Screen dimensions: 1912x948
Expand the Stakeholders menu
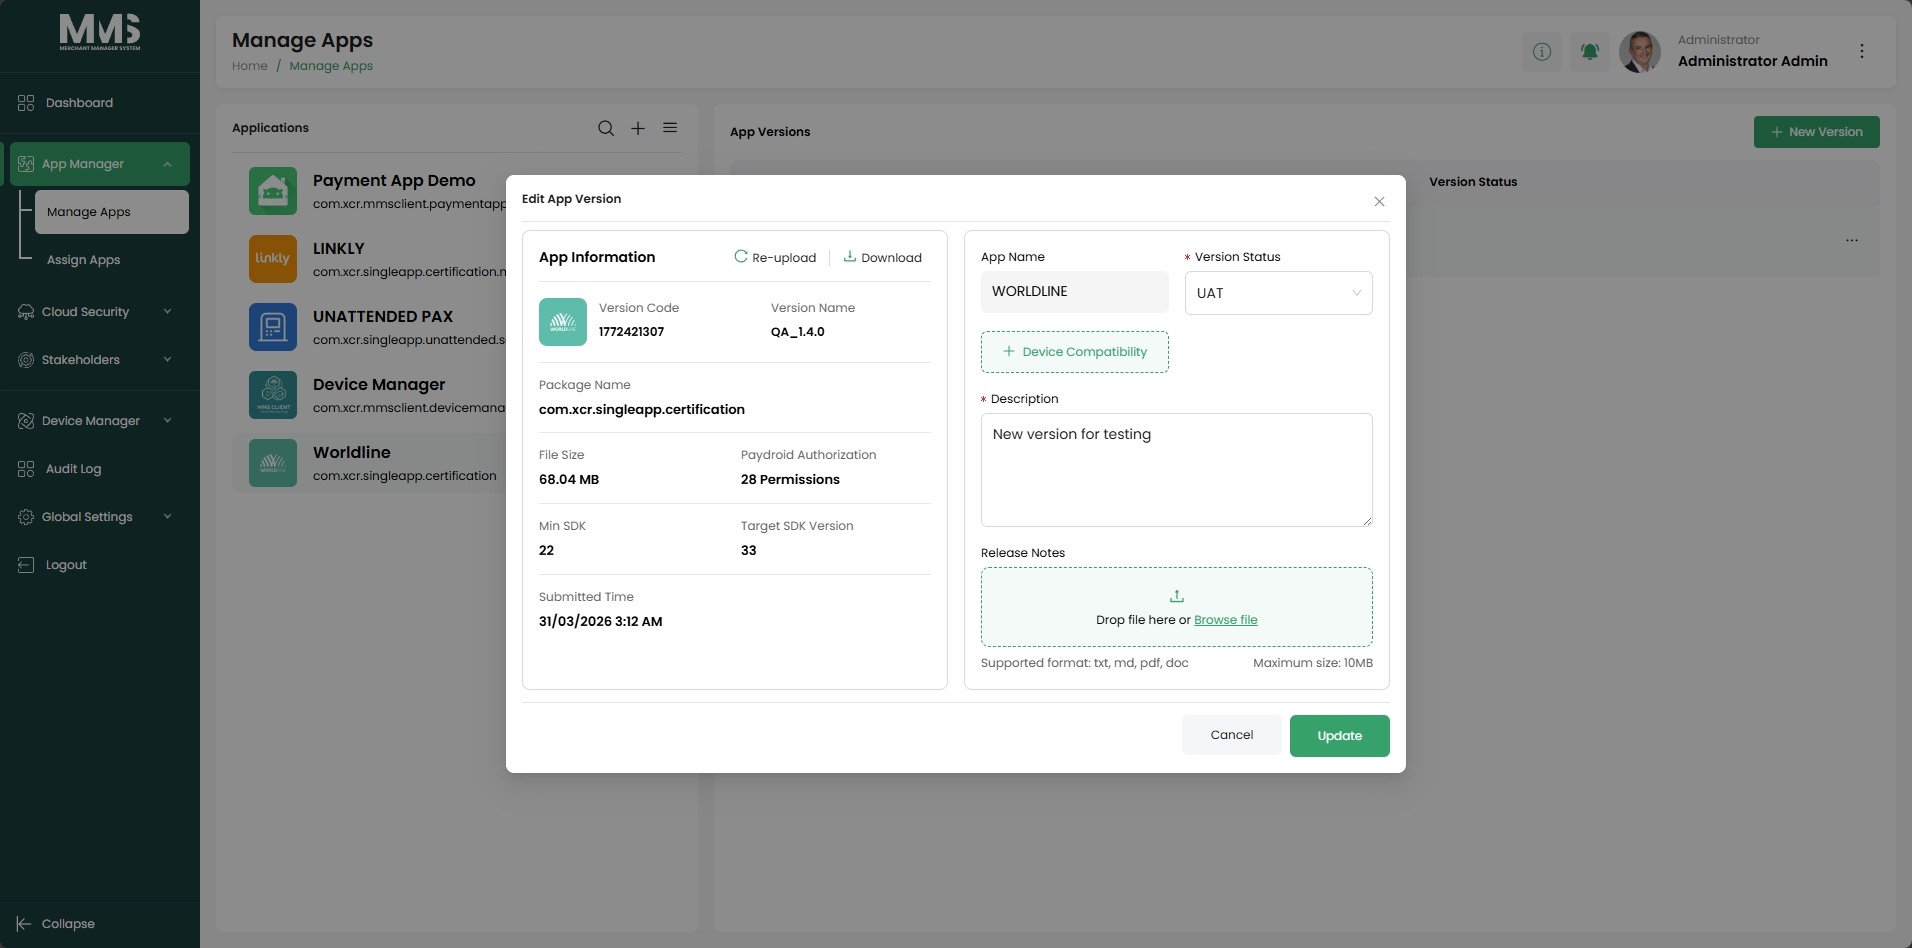[100, 360]
